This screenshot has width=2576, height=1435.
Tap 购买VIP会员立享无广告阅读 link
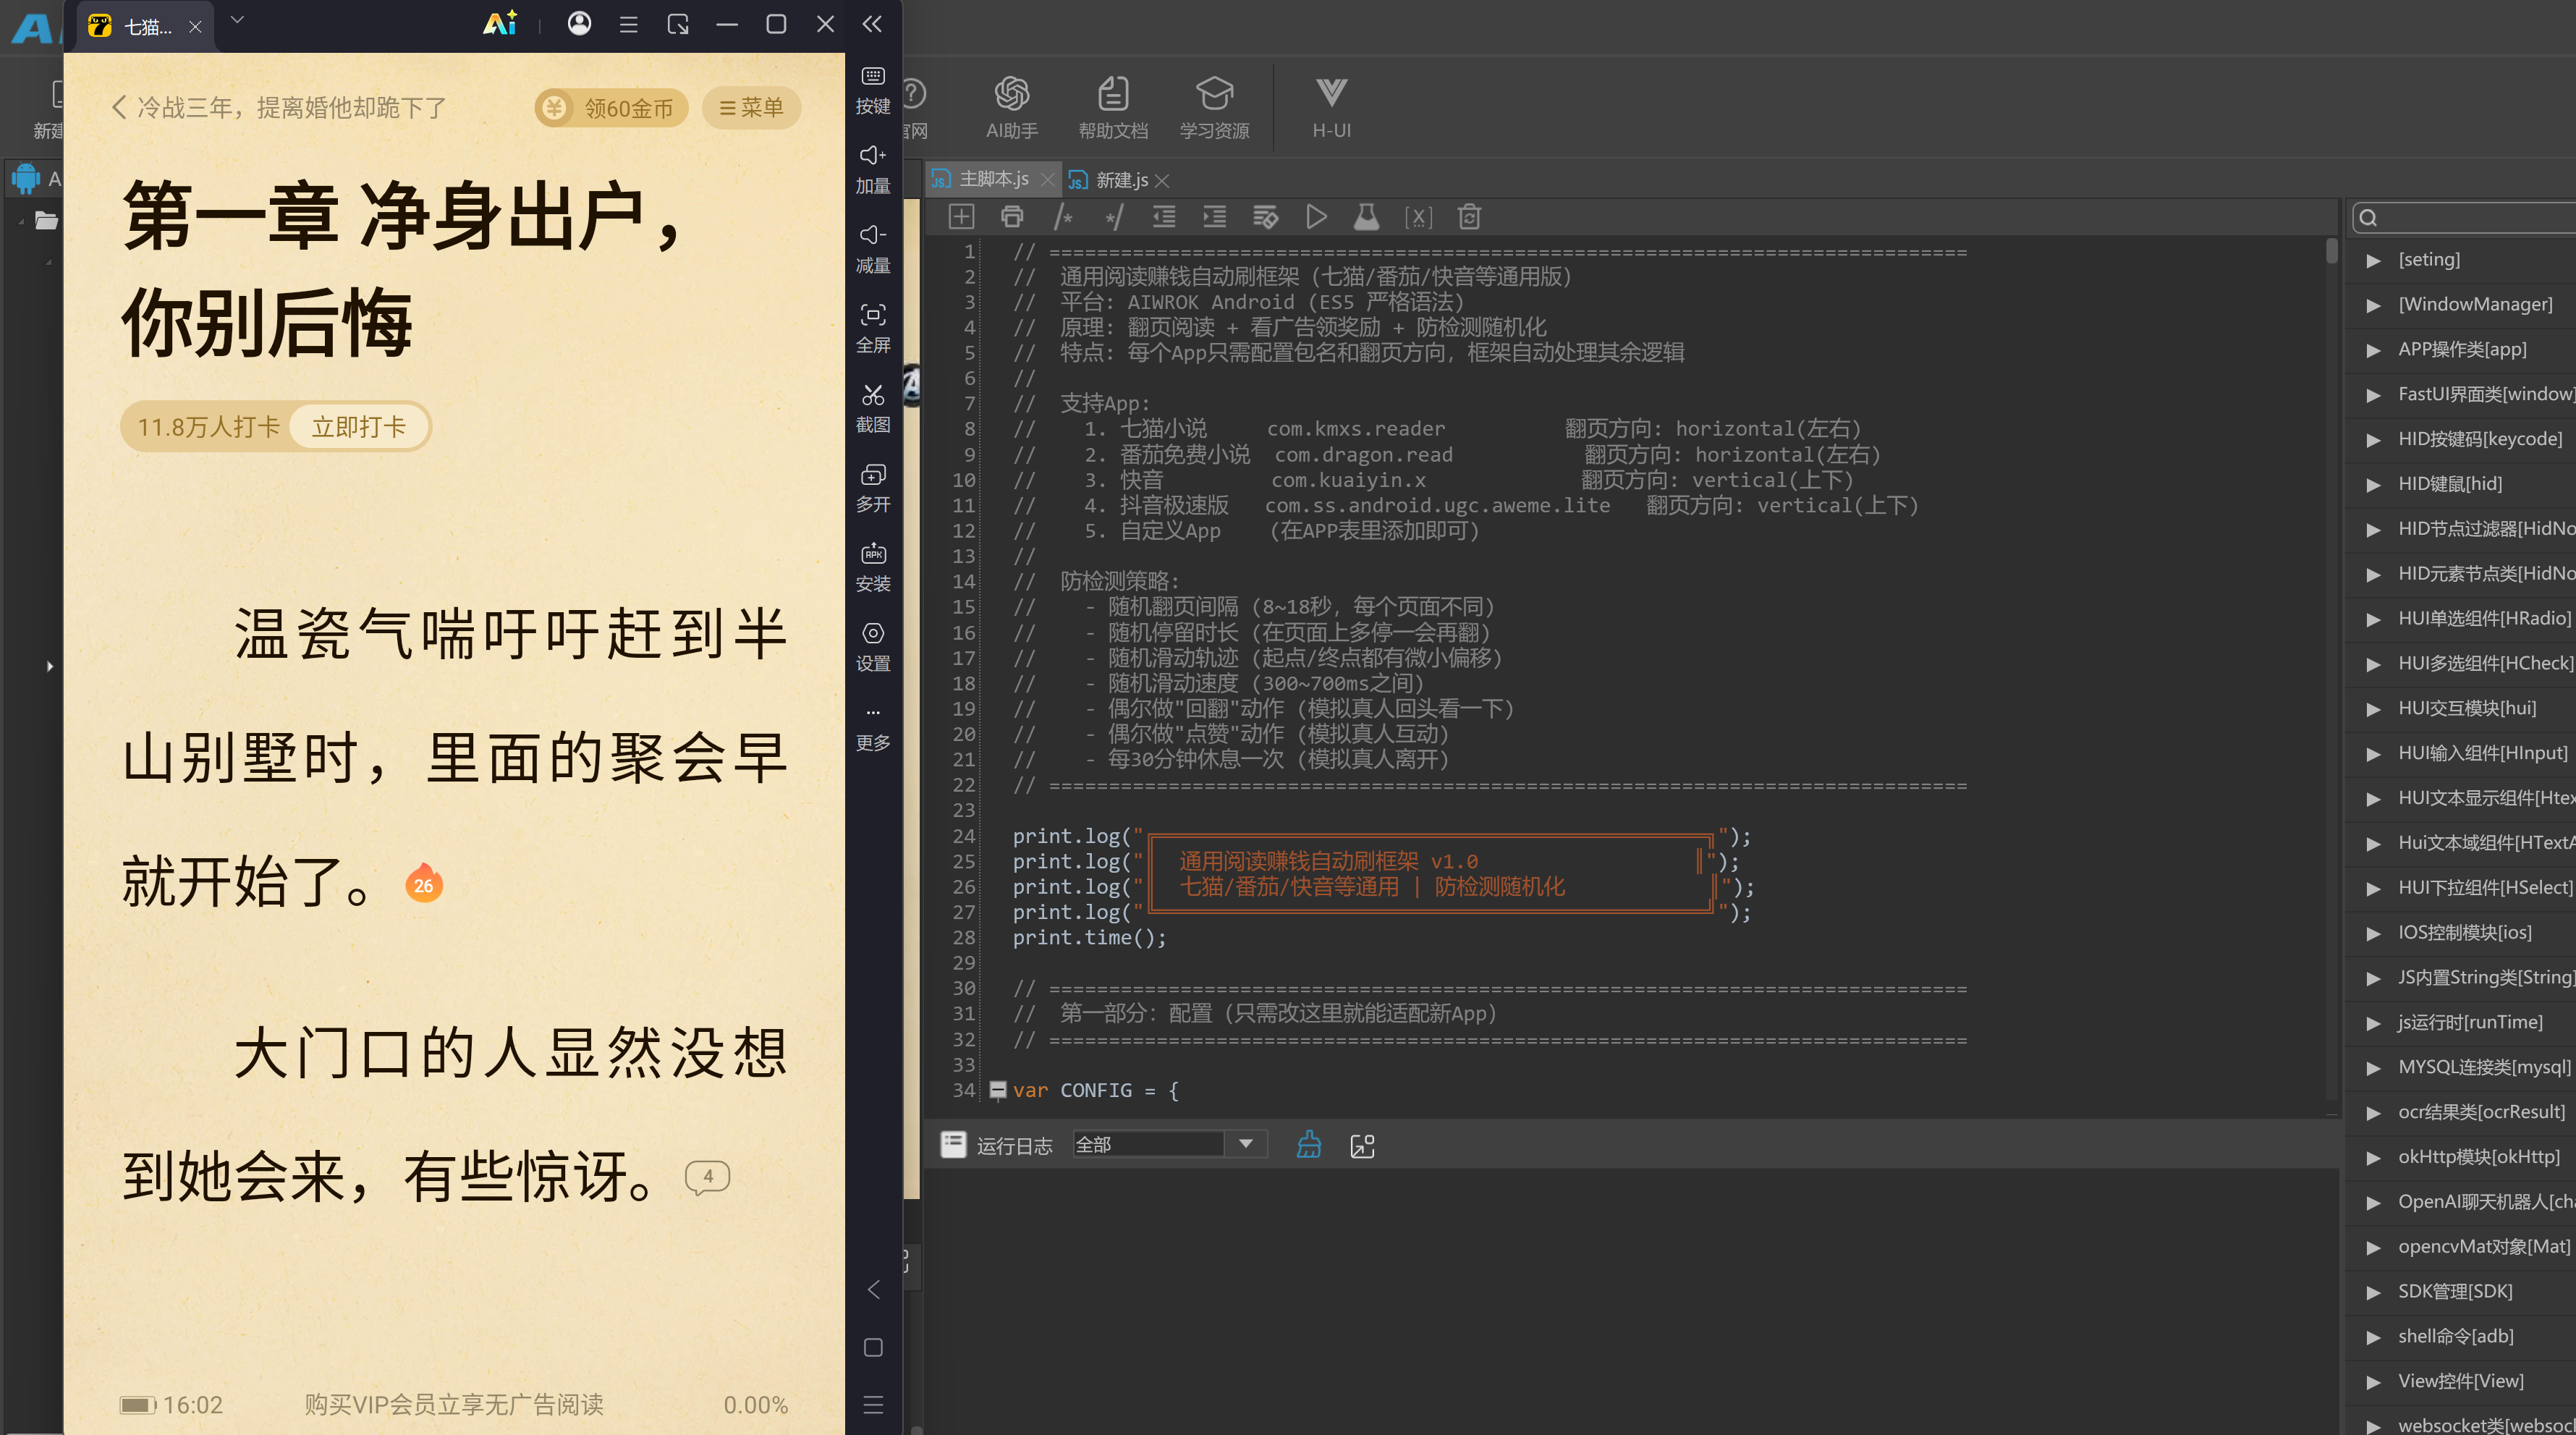tap(454, 1404)
